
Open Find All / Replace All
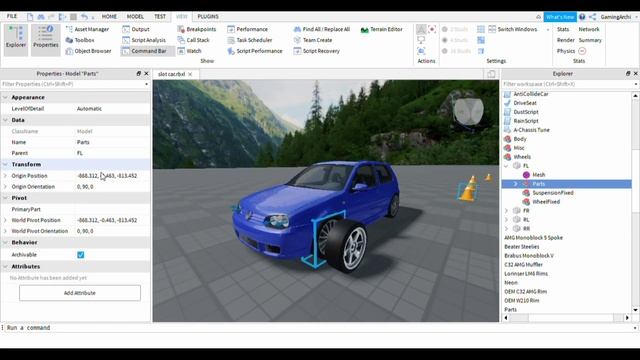tap(322, 29)
